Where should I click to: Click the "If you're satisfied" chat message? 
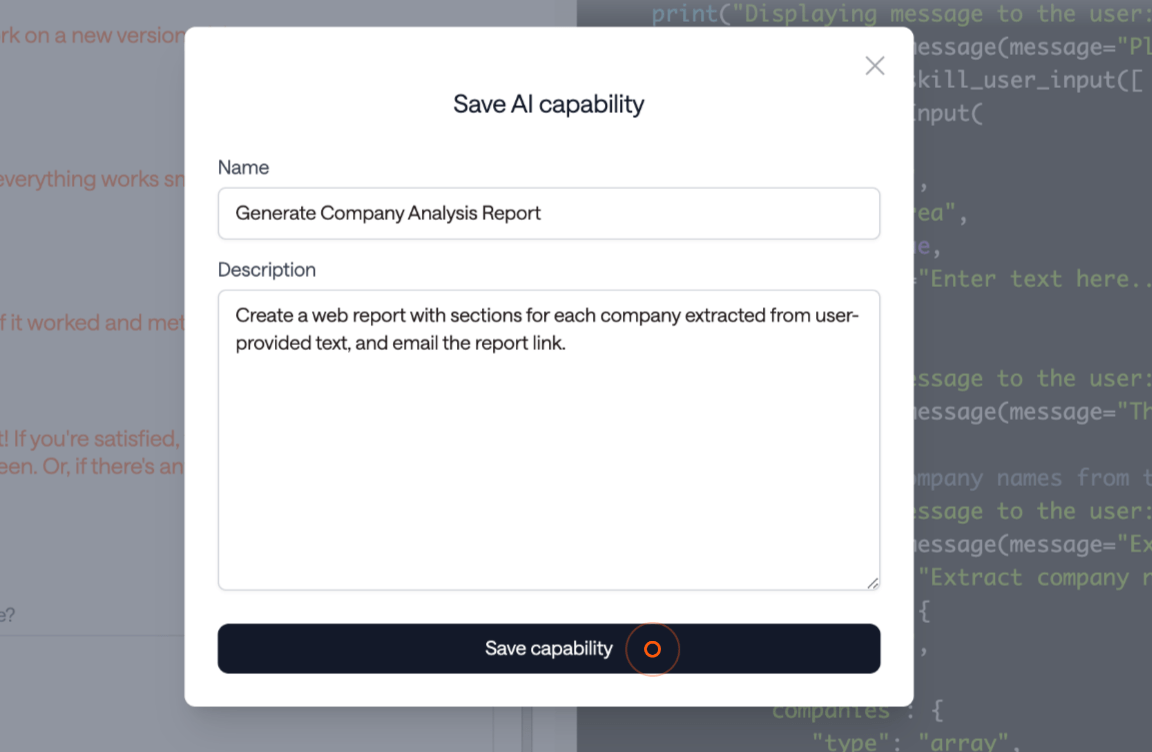92,440
